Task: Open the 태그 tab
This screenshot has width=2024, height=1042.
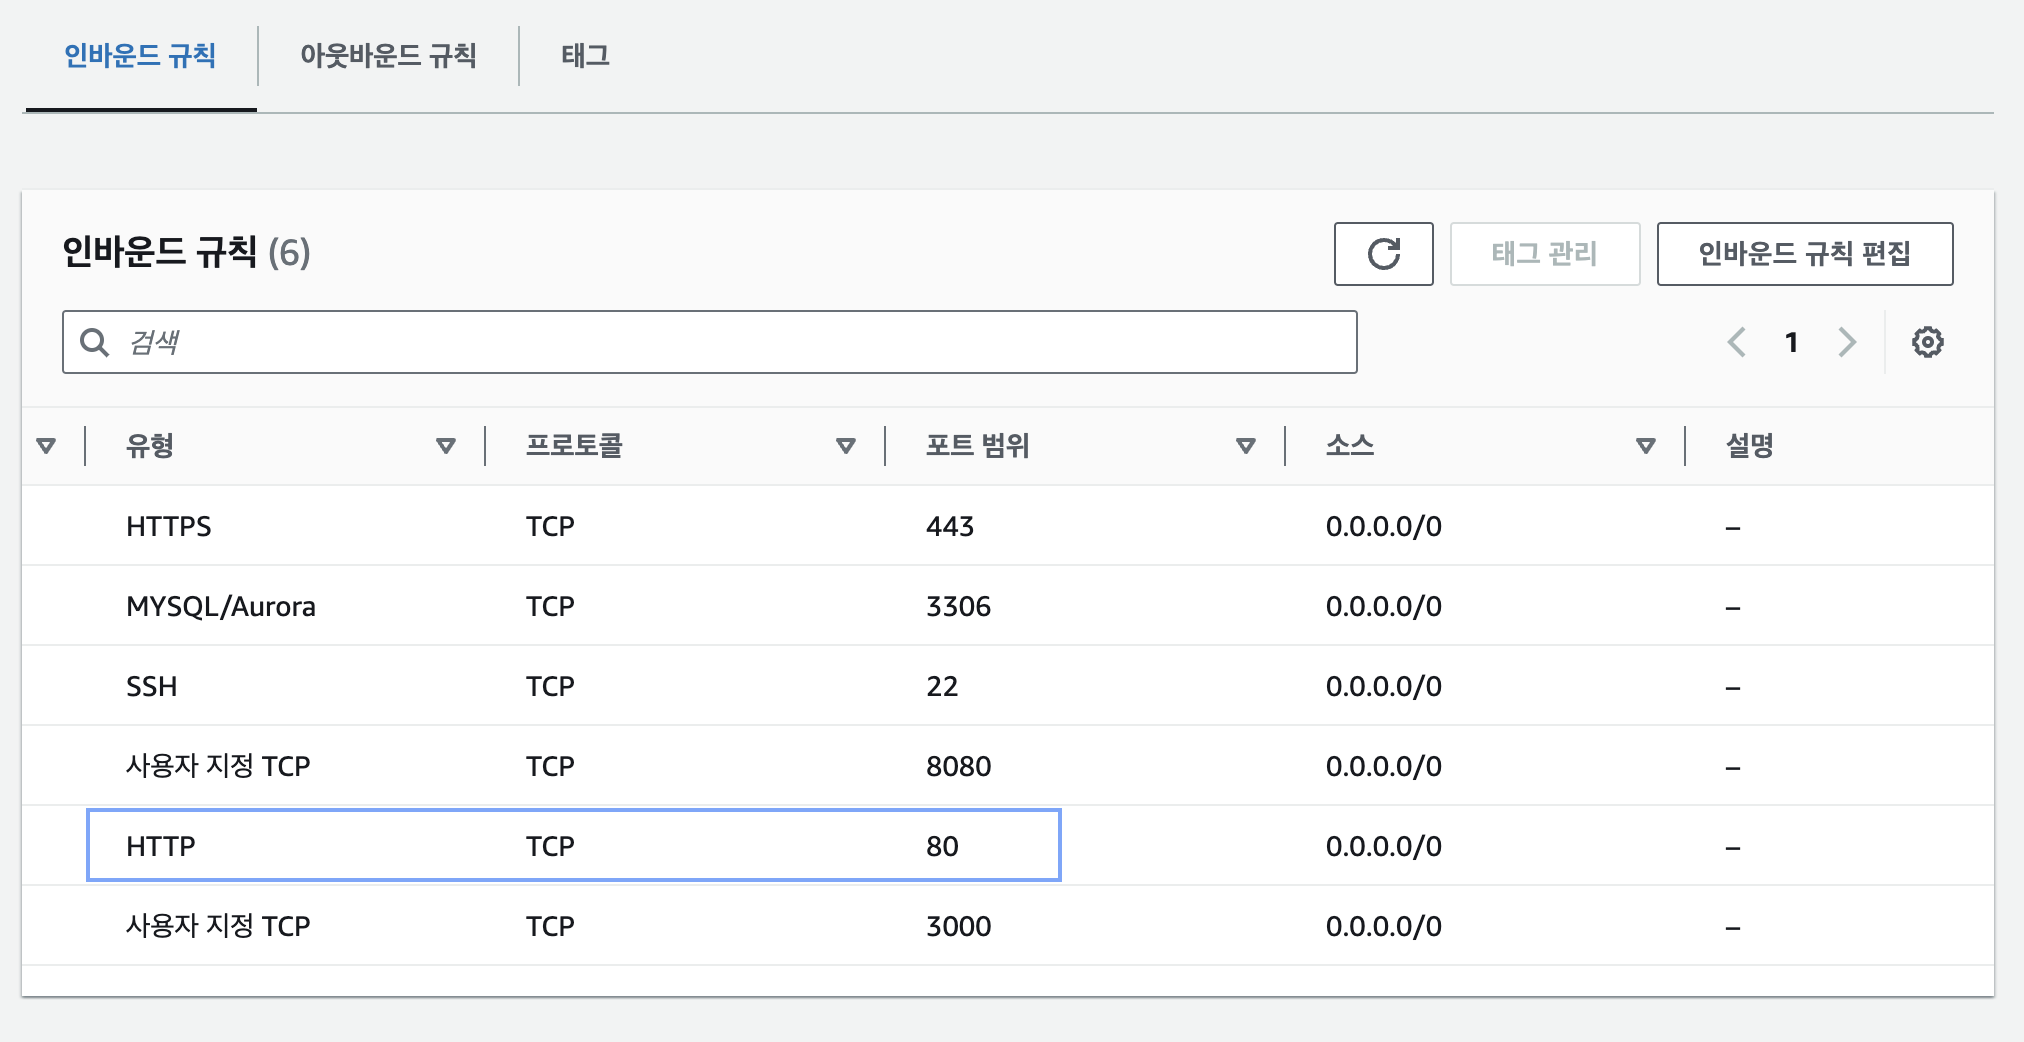Action: point(587,57)
